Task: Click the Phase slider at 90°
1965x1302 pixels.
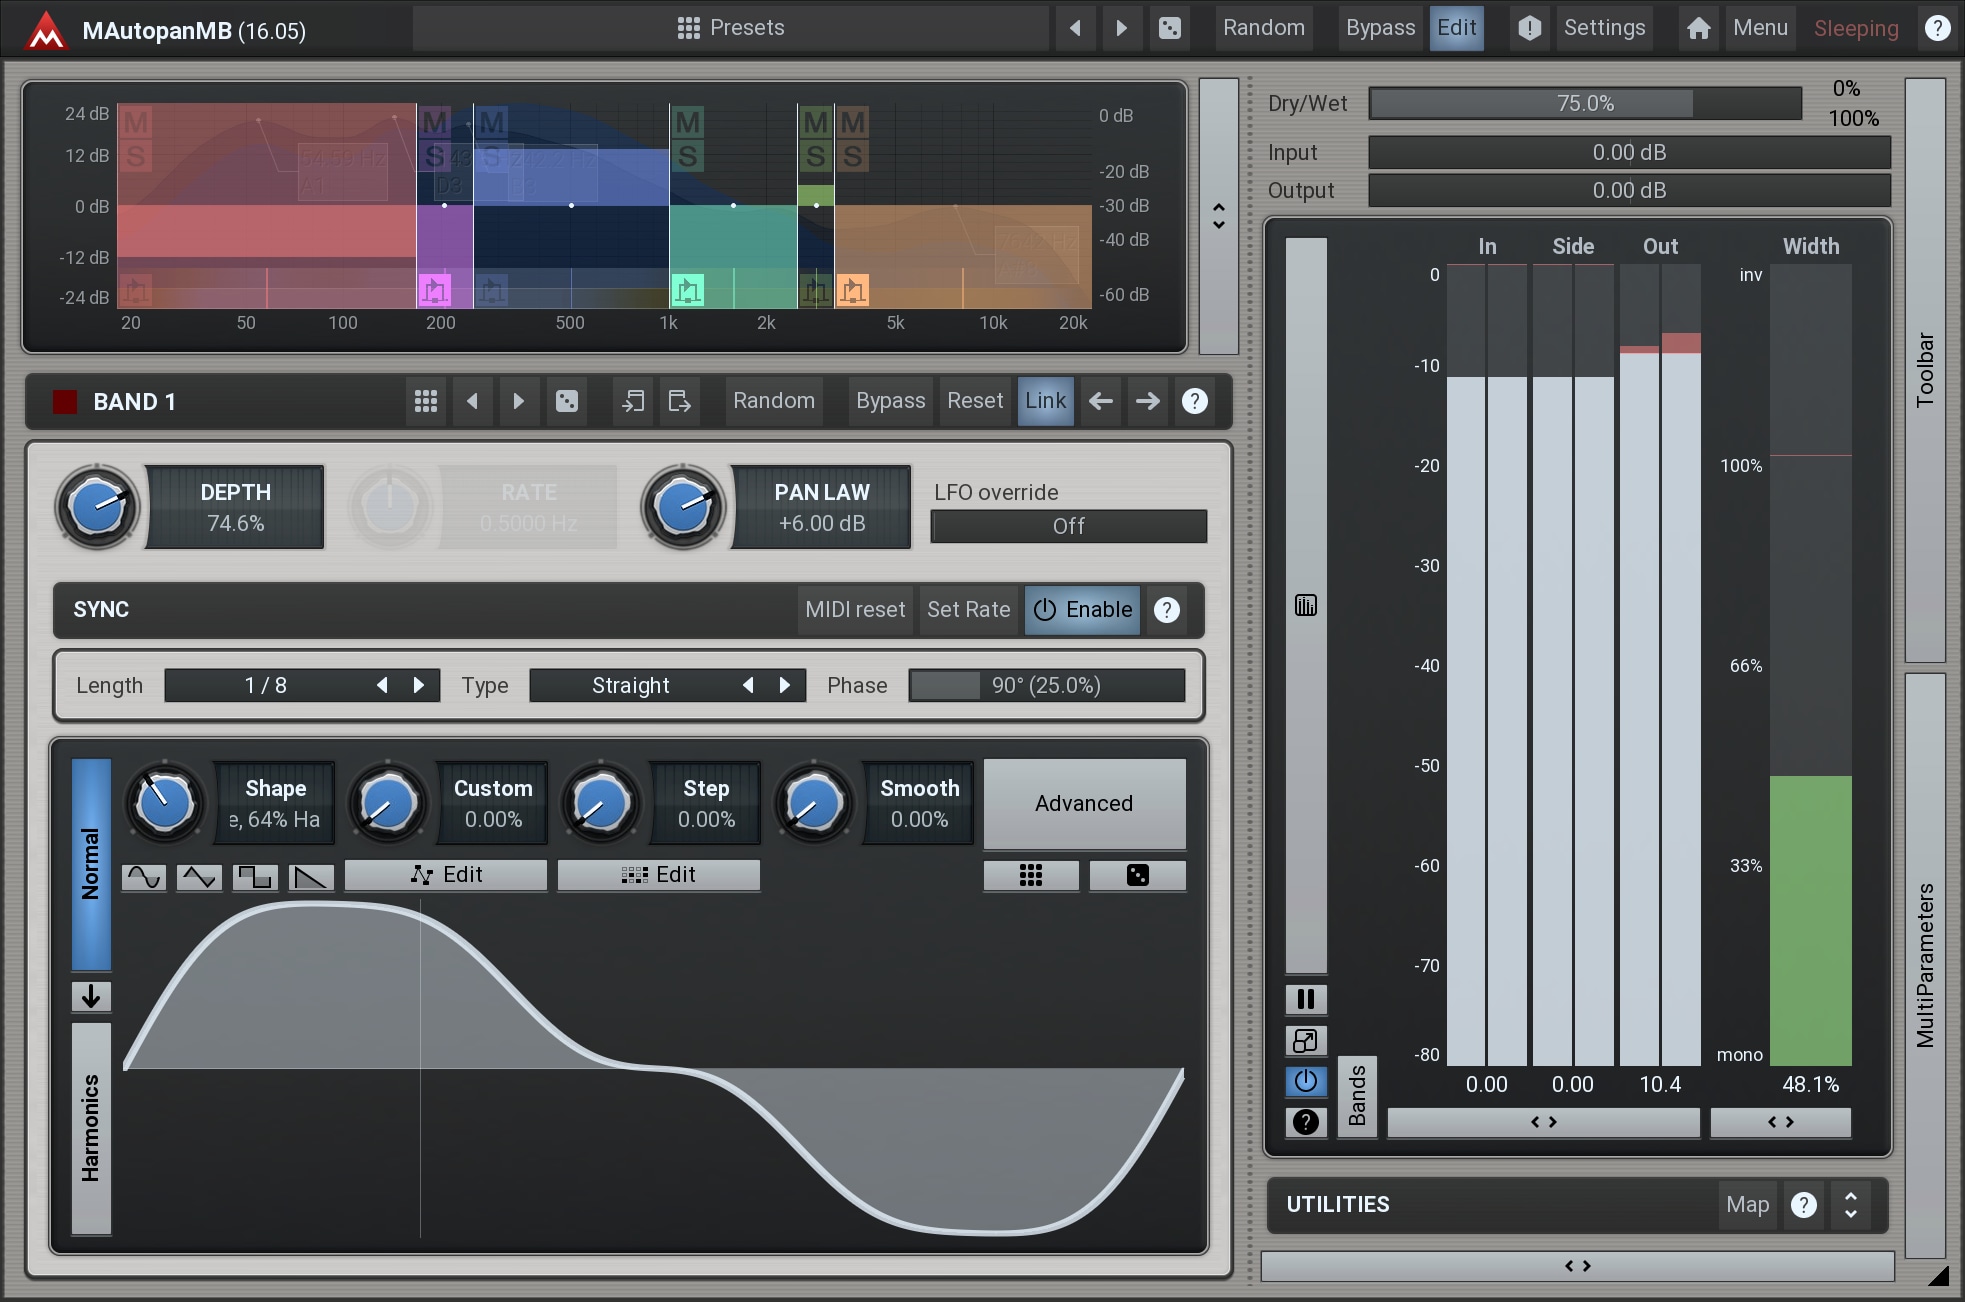Action: point(1046,685)
